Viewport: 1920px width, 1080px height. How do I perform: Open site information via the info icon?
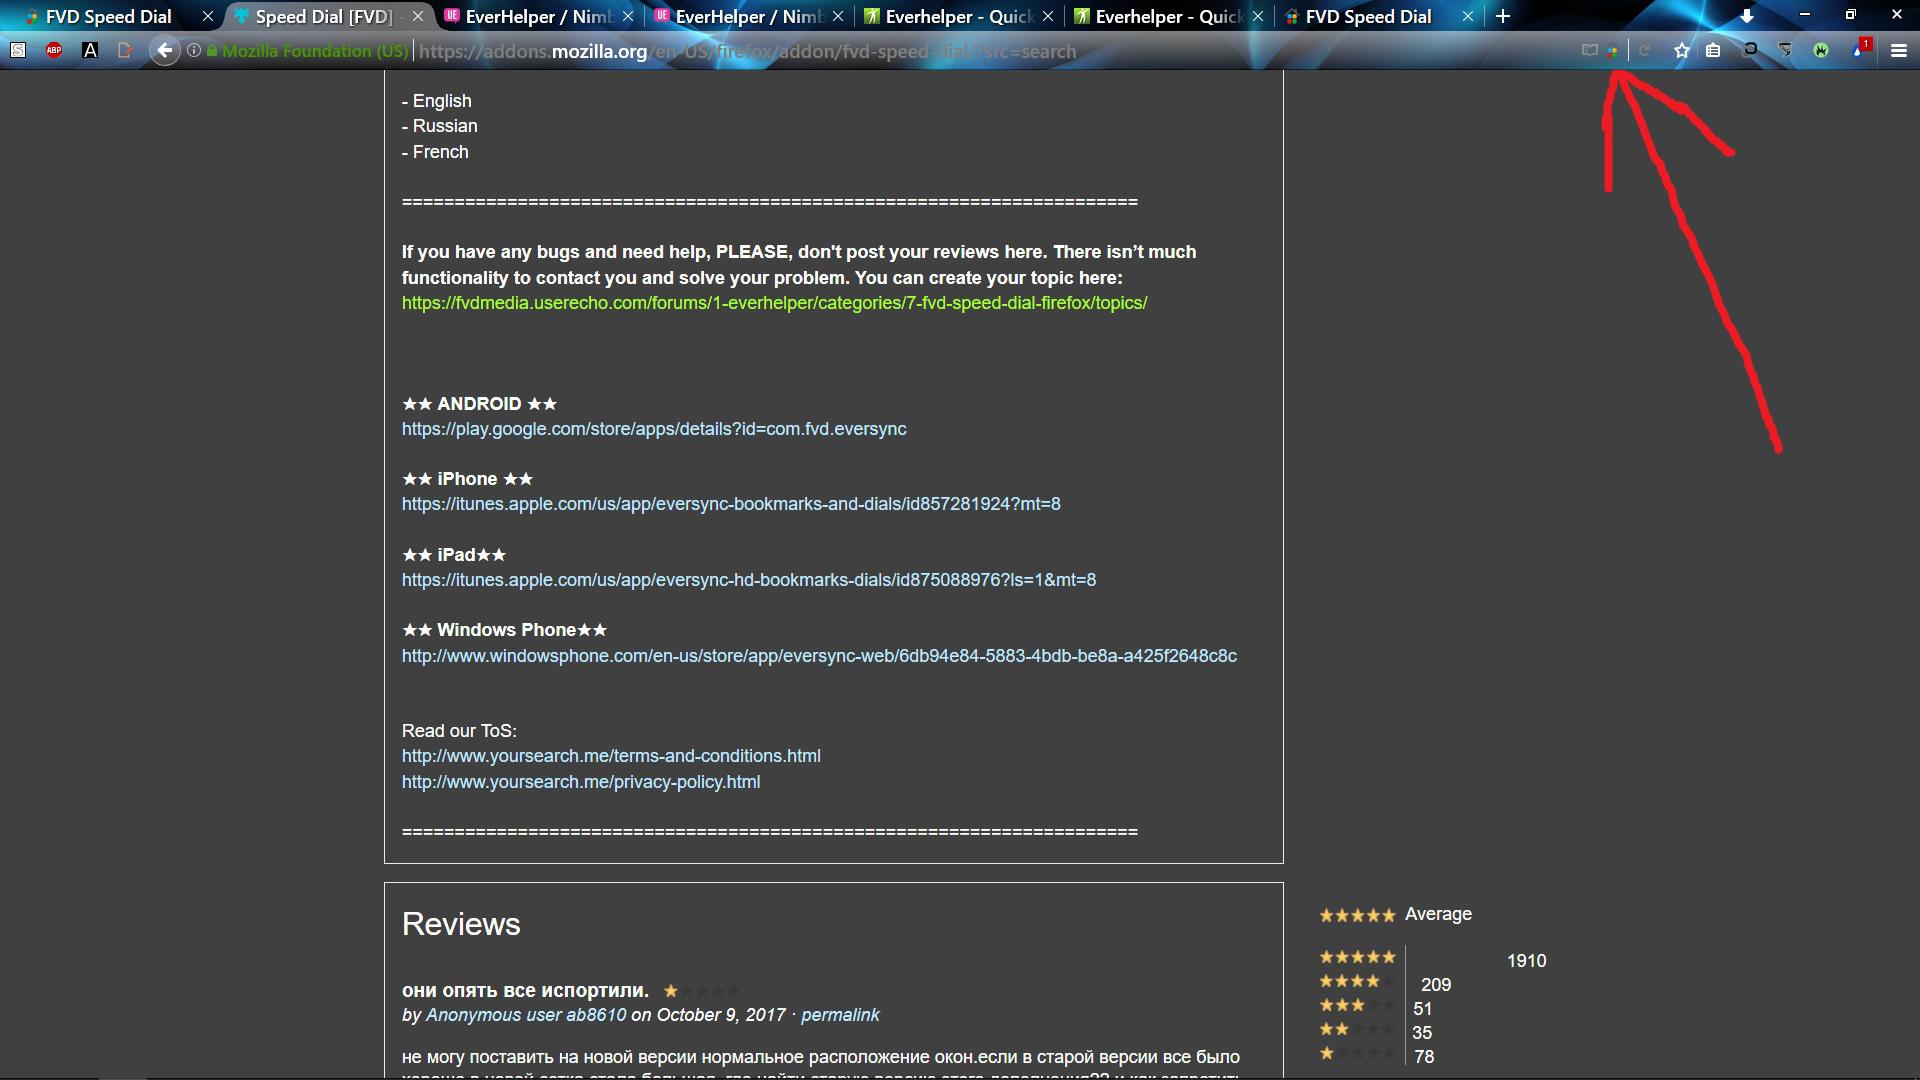[194, 50]
